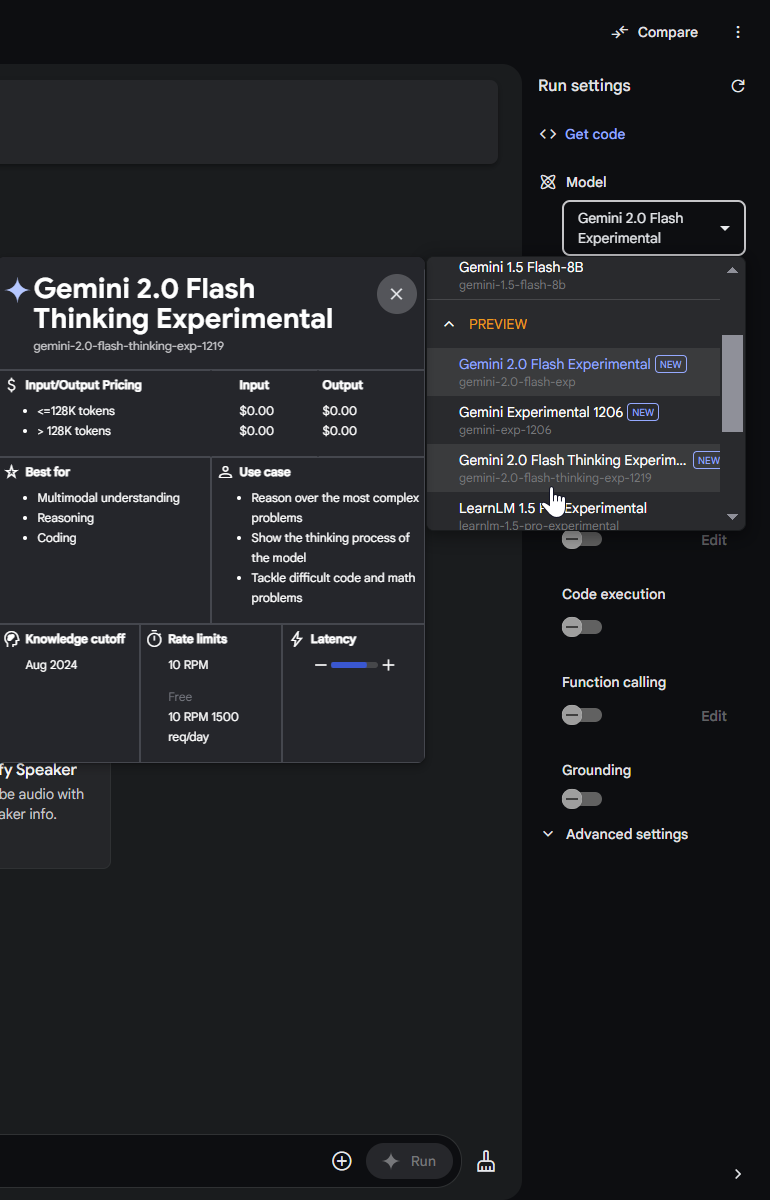Screen dimensions: 770x1200
Task: Open the three-dot more options menu
Action: 738,32
